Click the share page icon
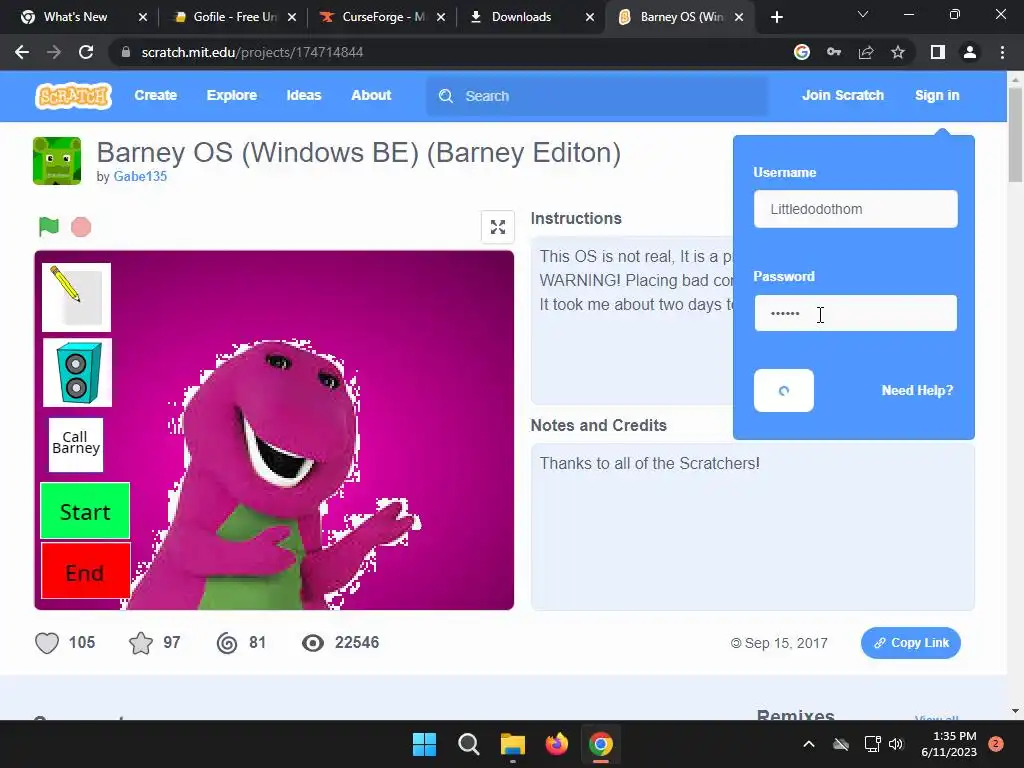 866,52
